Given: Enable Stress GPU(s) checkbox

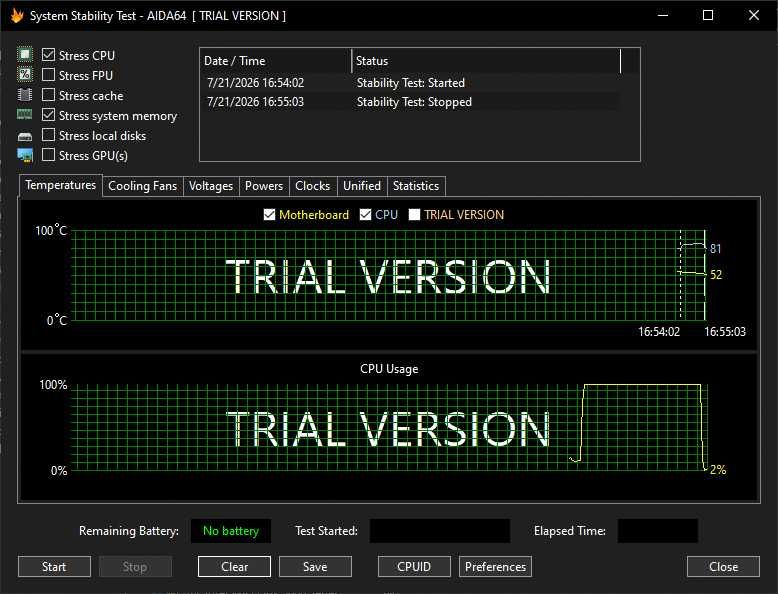Looking at the screenshot, I should pos(48,155).
